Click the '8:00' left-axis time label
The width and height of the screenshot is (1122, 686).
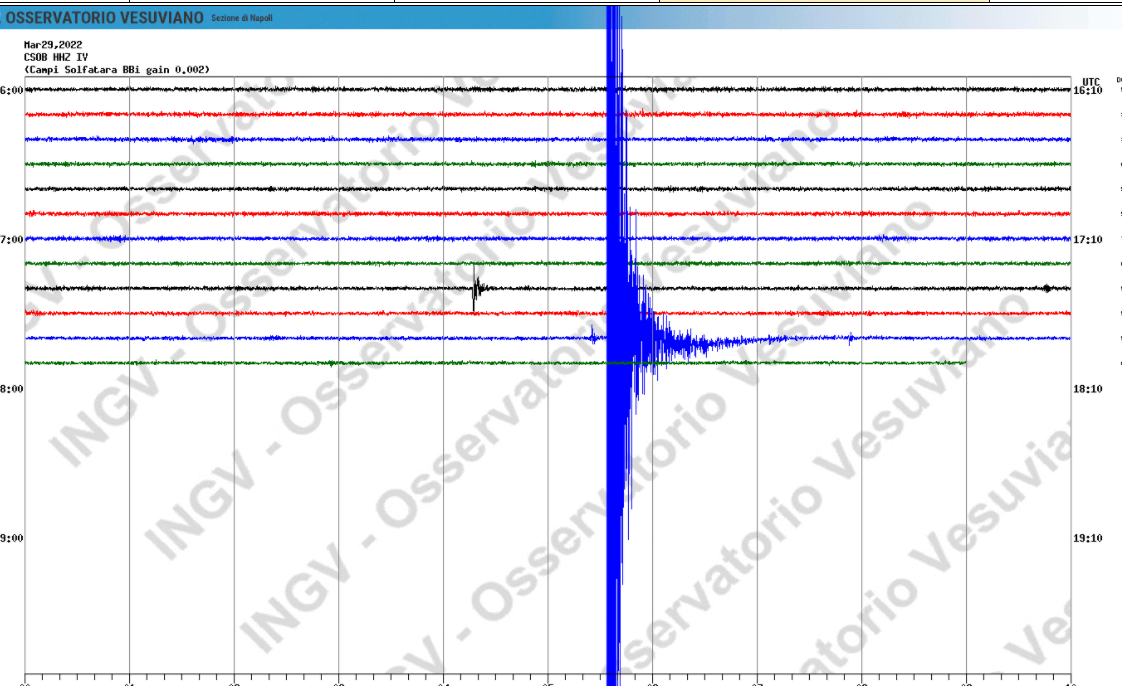11,389
